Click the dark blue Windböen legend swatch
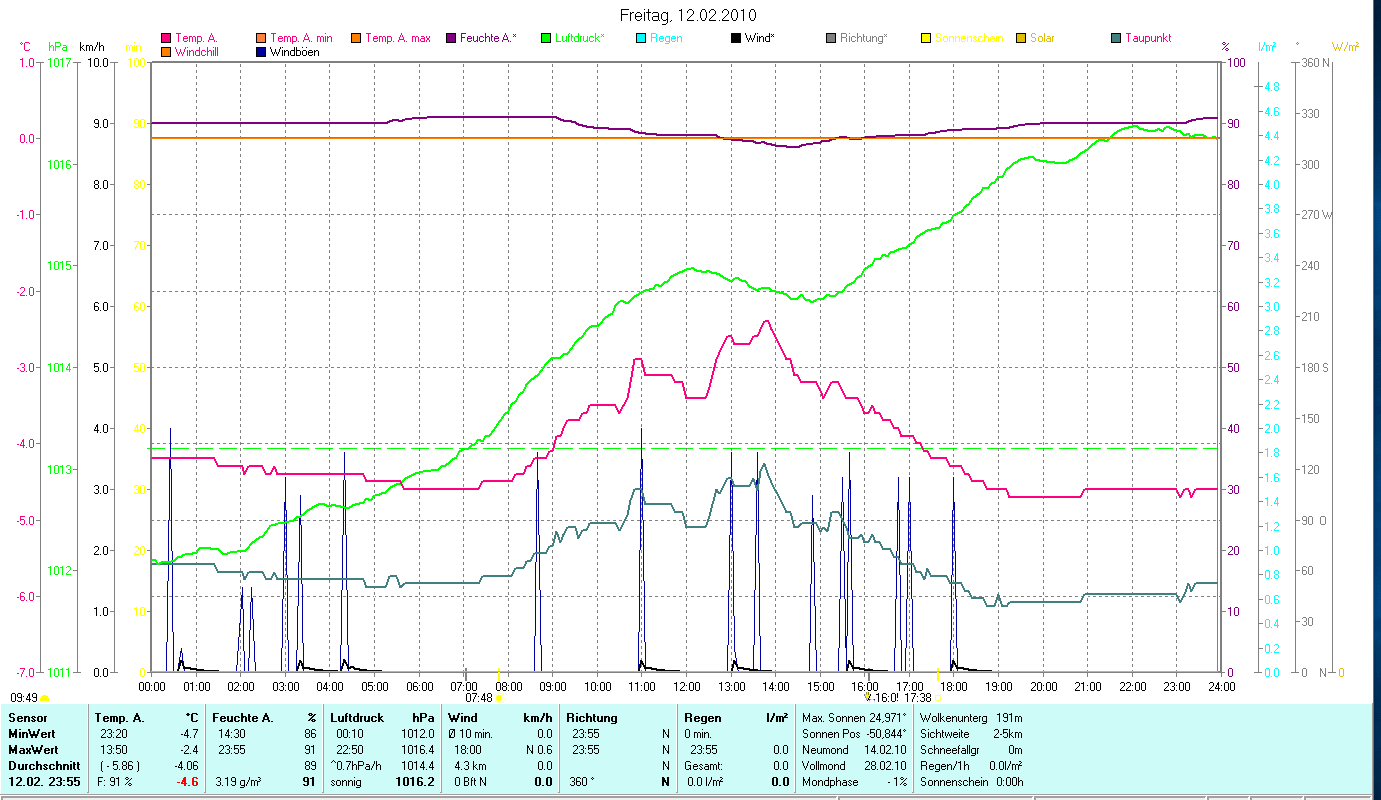 click(x=261, y=51)
